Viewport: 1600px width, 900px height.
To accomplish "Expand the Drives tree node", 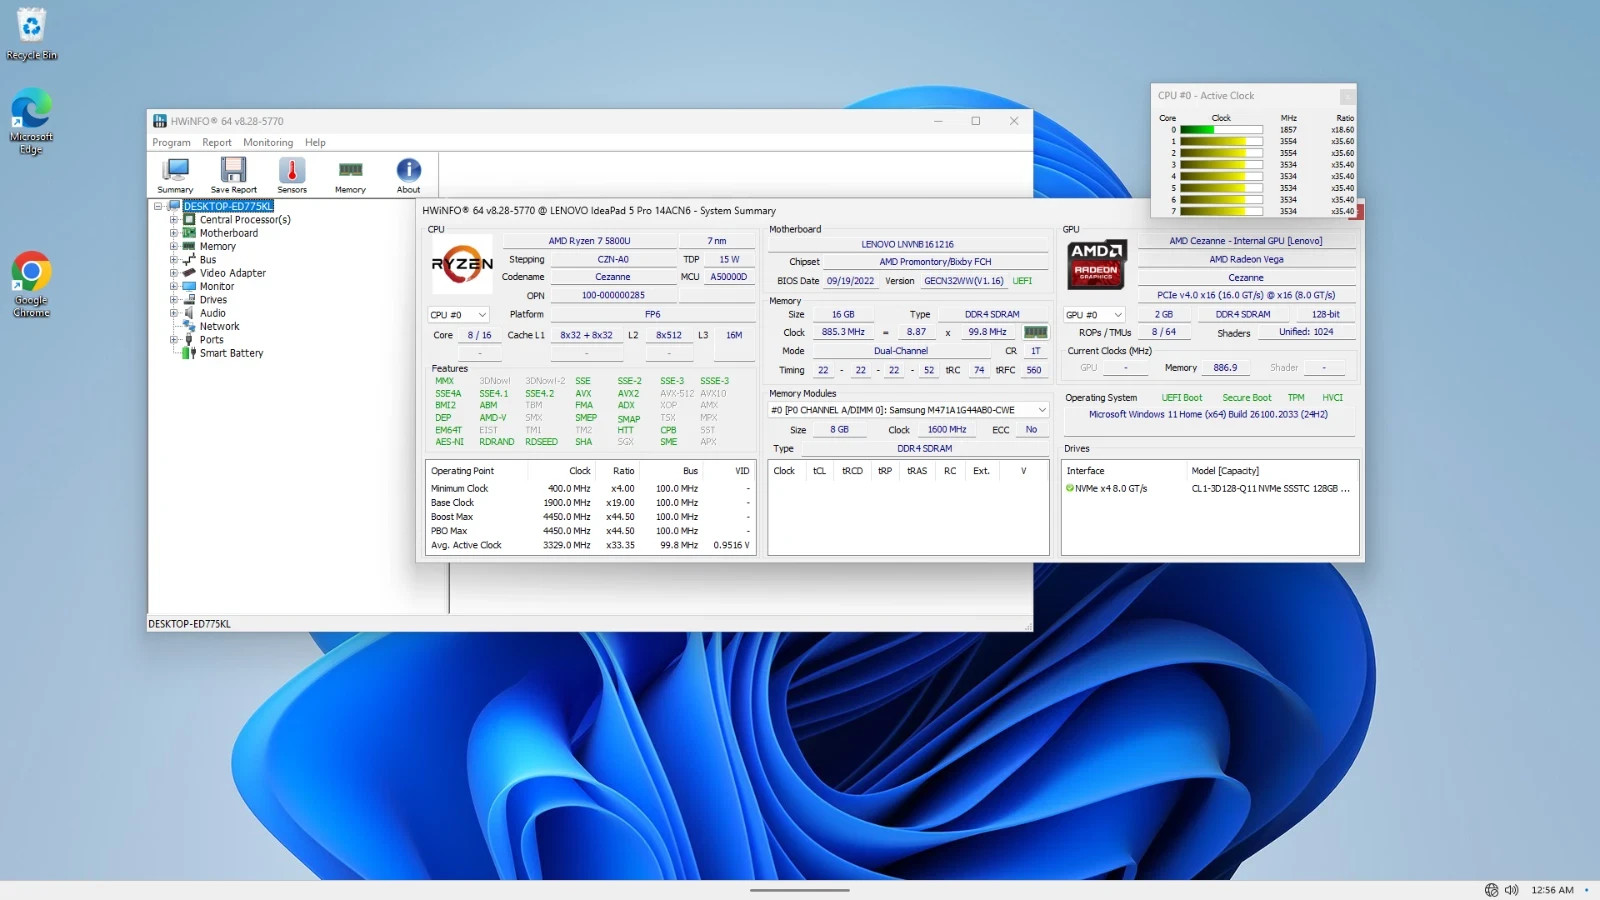I will 174,300.
